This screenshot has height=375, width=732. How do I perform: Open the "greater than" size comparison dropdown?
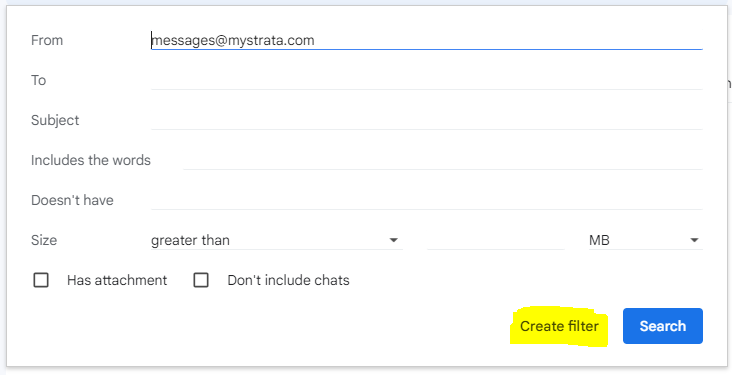(276, 240)
